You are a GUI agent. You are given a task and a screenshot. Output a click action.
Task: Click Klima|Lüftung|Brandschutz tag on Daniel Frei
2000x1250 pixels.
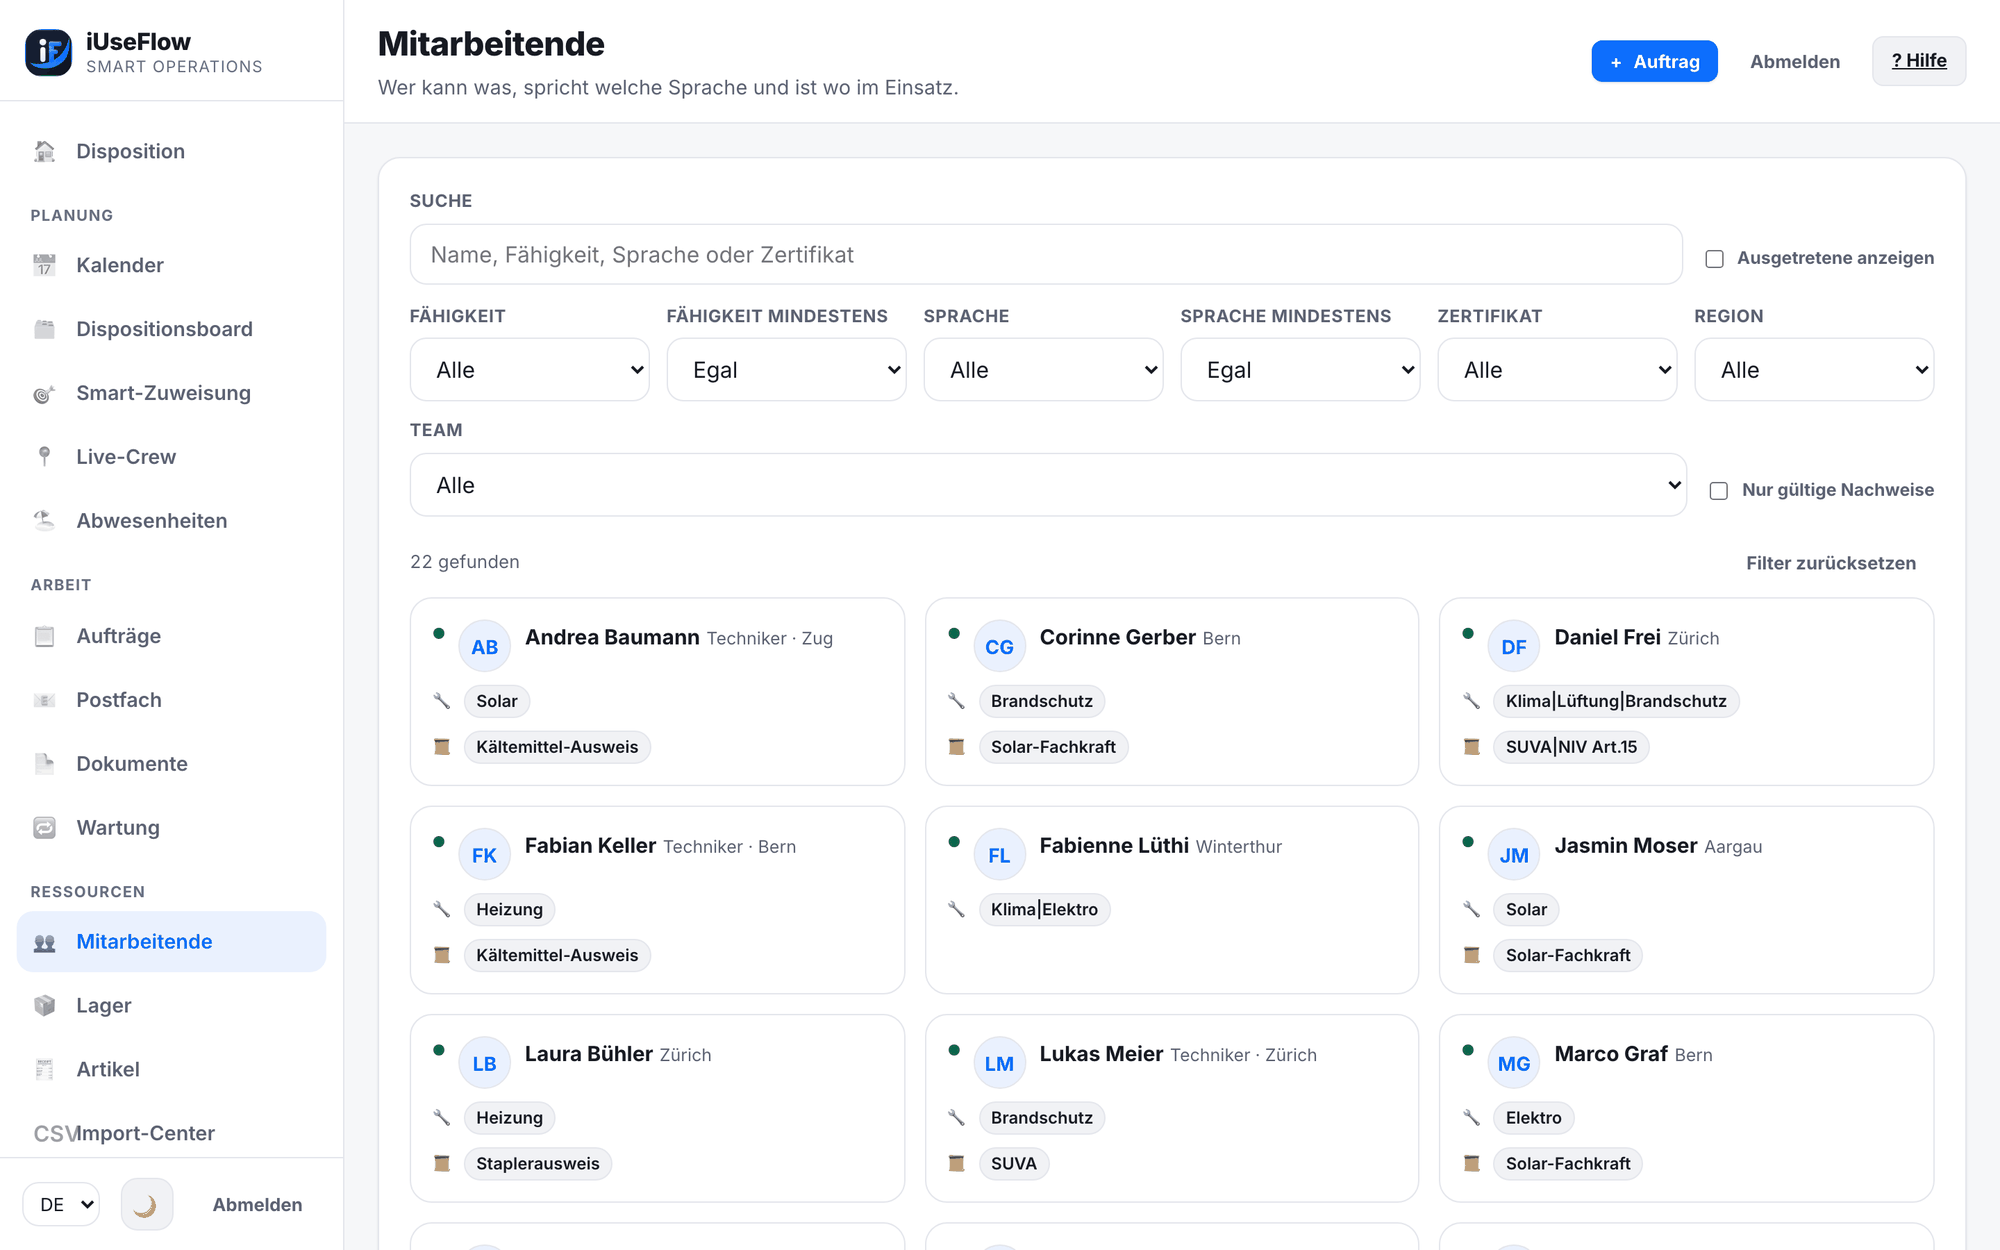pyautogui.click(x=1616, y=701)
